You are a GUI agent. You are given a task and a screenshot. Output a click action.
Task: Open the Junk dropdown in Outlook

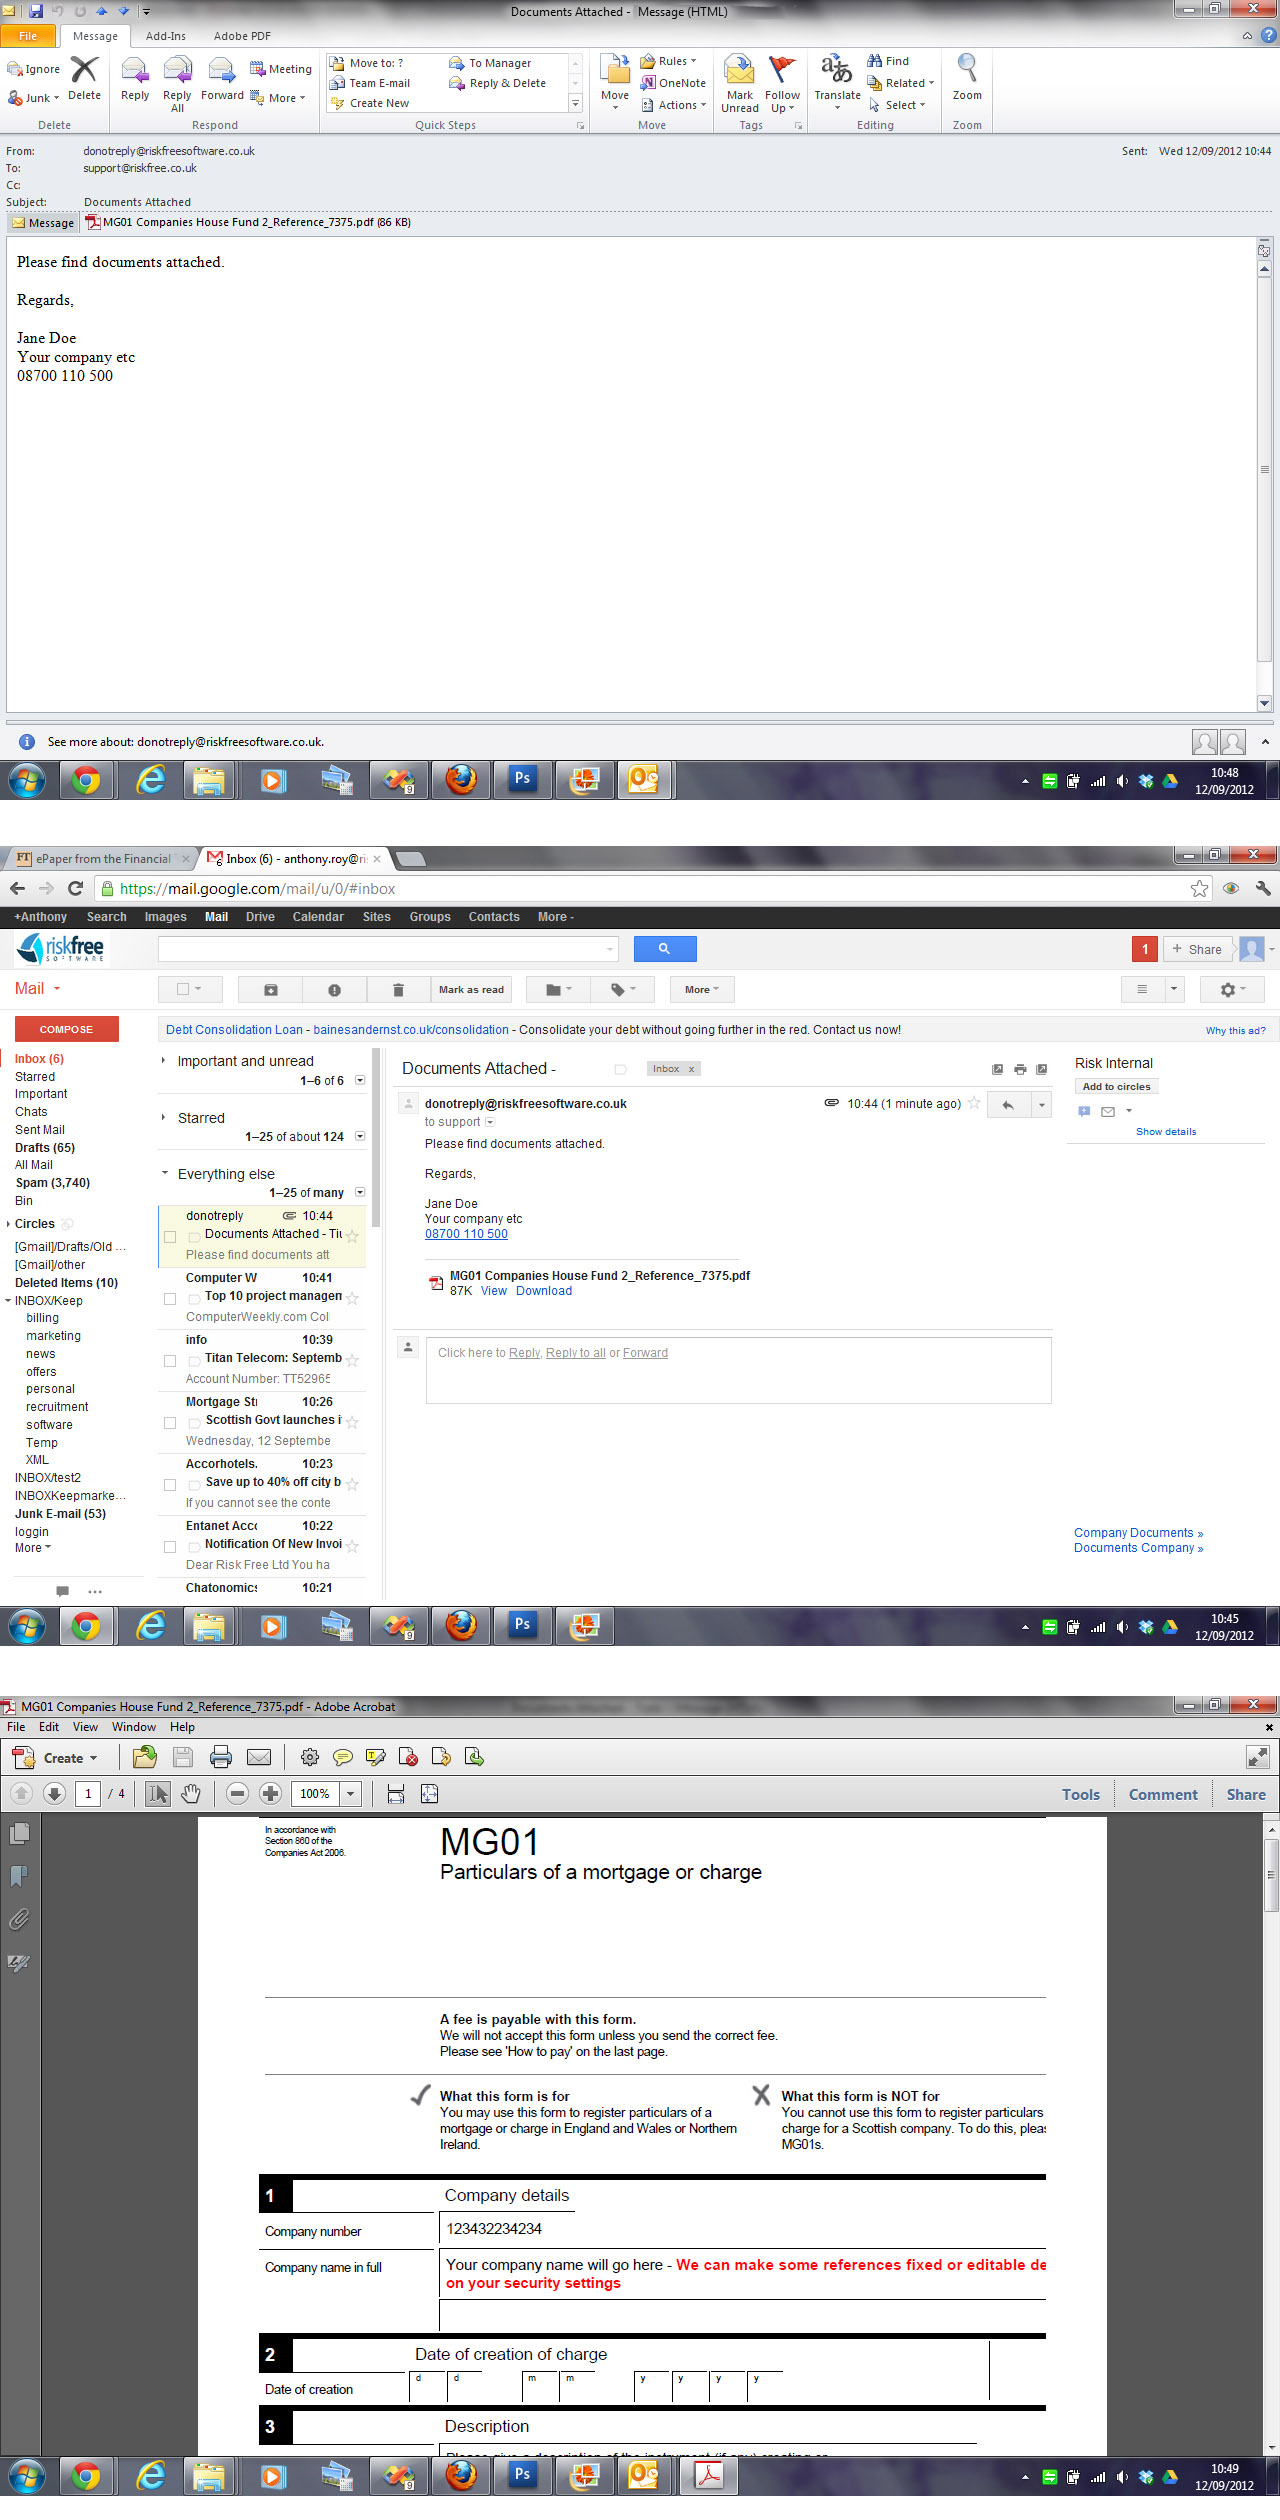[x=35, y=98]
